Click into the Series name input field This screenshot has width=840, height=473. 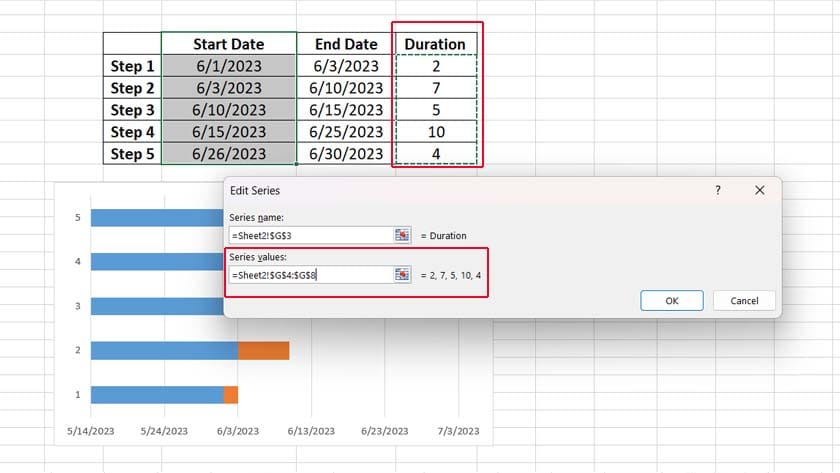pyautogui.click(x=311, y=235)
